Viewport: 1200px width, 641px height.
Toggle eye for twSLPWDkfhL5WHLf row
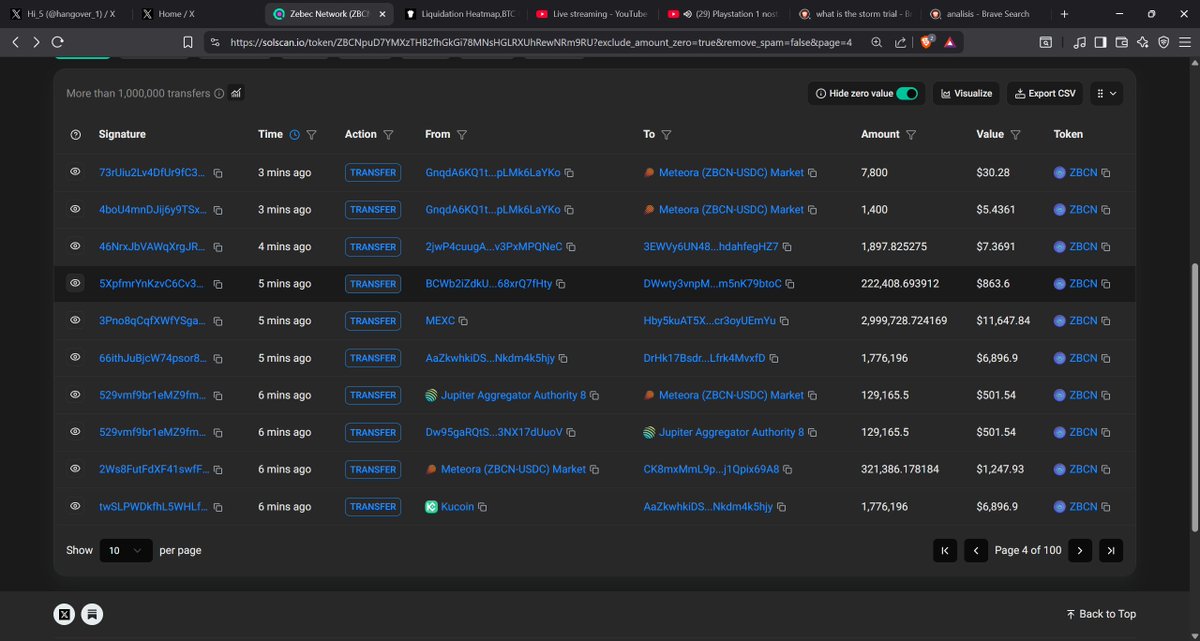[x=75, y=507]
